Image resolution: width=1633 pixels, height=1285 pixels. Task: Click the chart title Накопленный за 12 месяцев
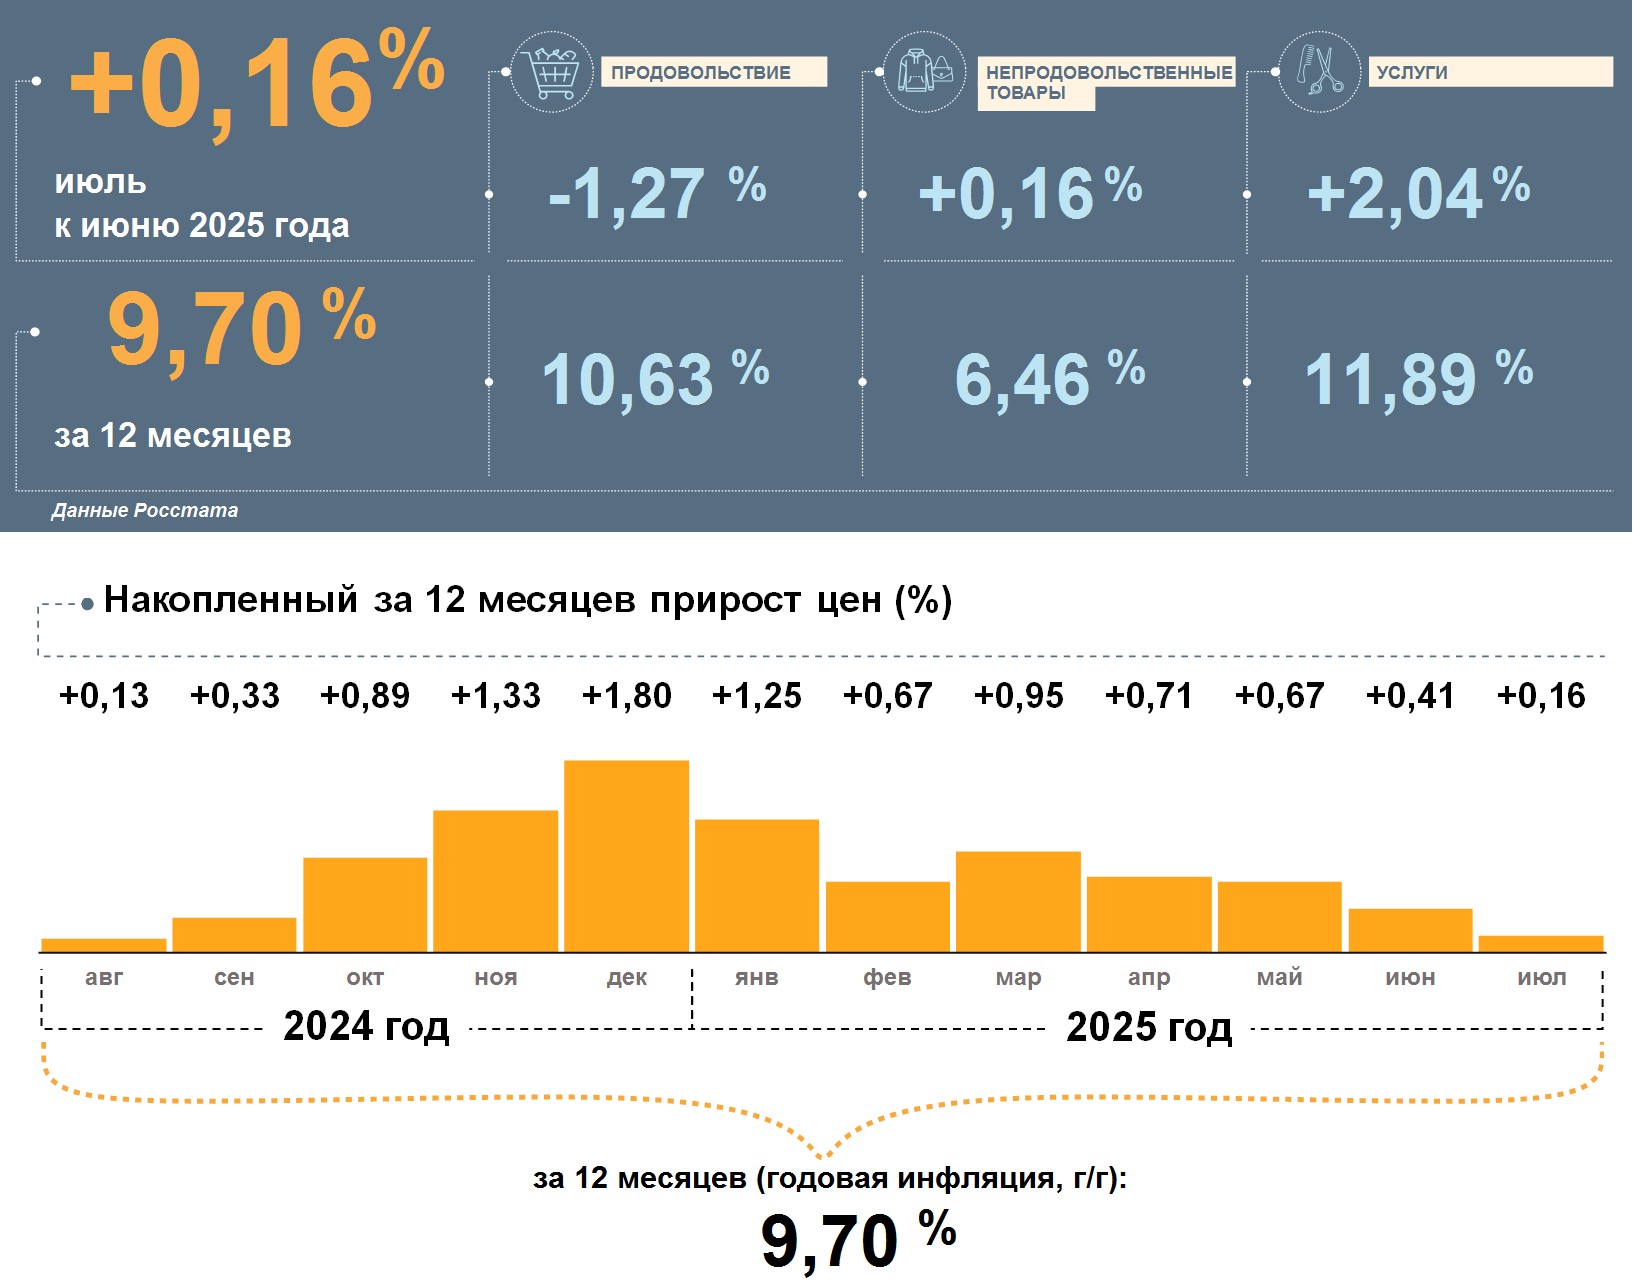[x=527, y=600]
